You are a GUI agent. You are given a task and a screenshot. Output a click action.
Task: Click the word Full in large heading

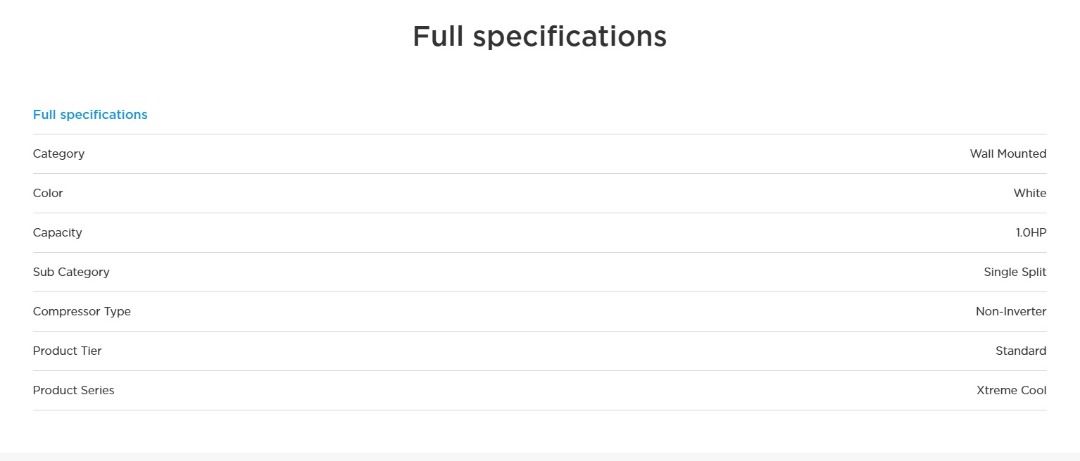[x=438, y=37]
